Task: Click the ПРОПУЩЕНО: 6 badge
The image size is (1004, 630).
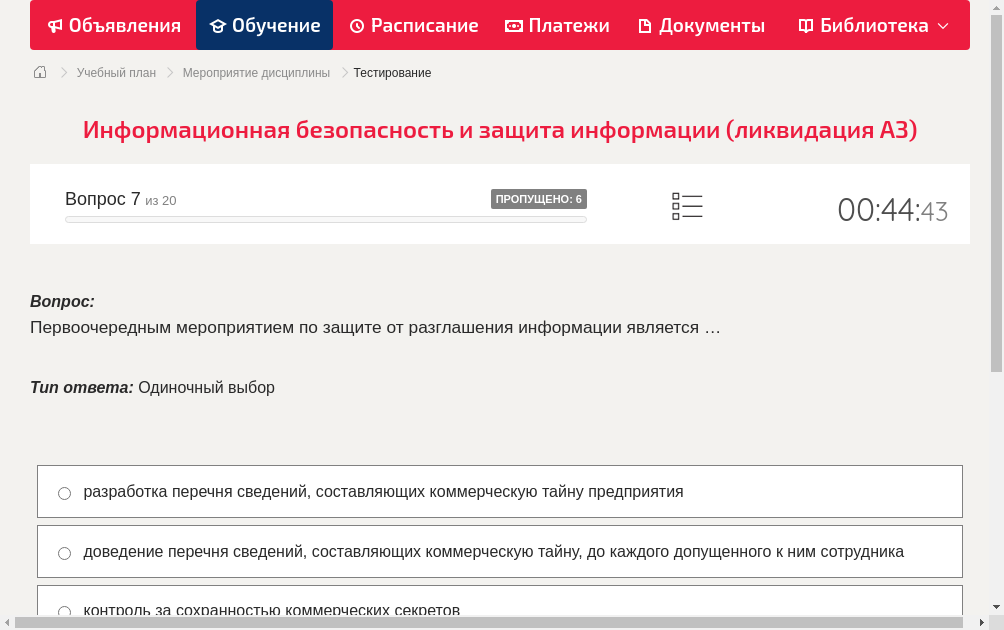Action: [540, 199]
